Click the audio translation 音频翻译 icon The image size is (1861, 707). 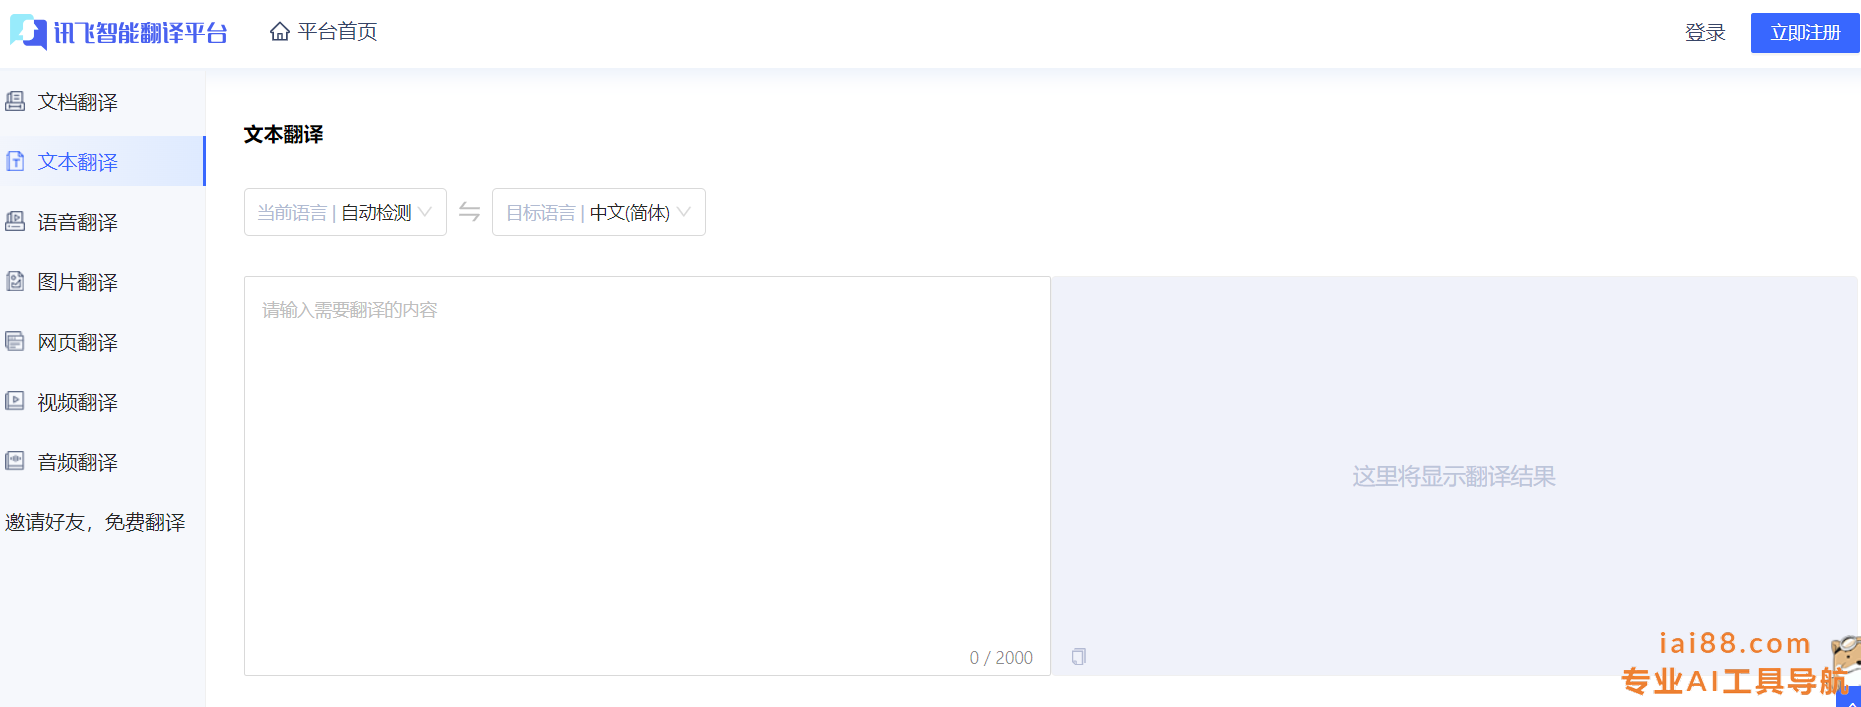(15, 461)
